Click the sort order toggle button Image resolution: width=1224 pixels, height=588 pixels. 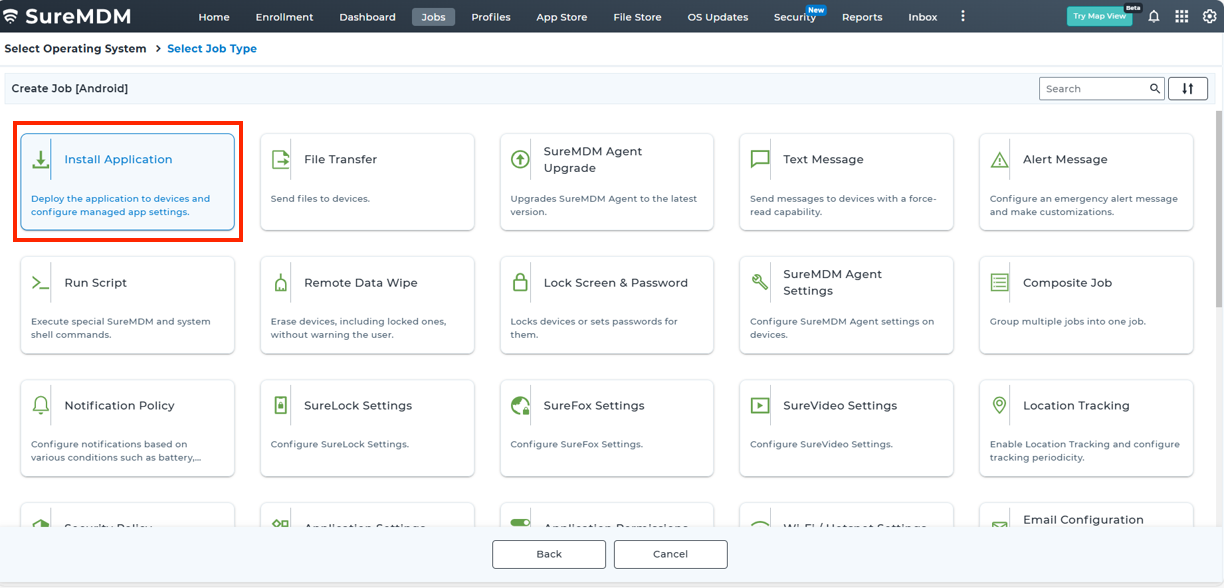tap(1187, 89)
